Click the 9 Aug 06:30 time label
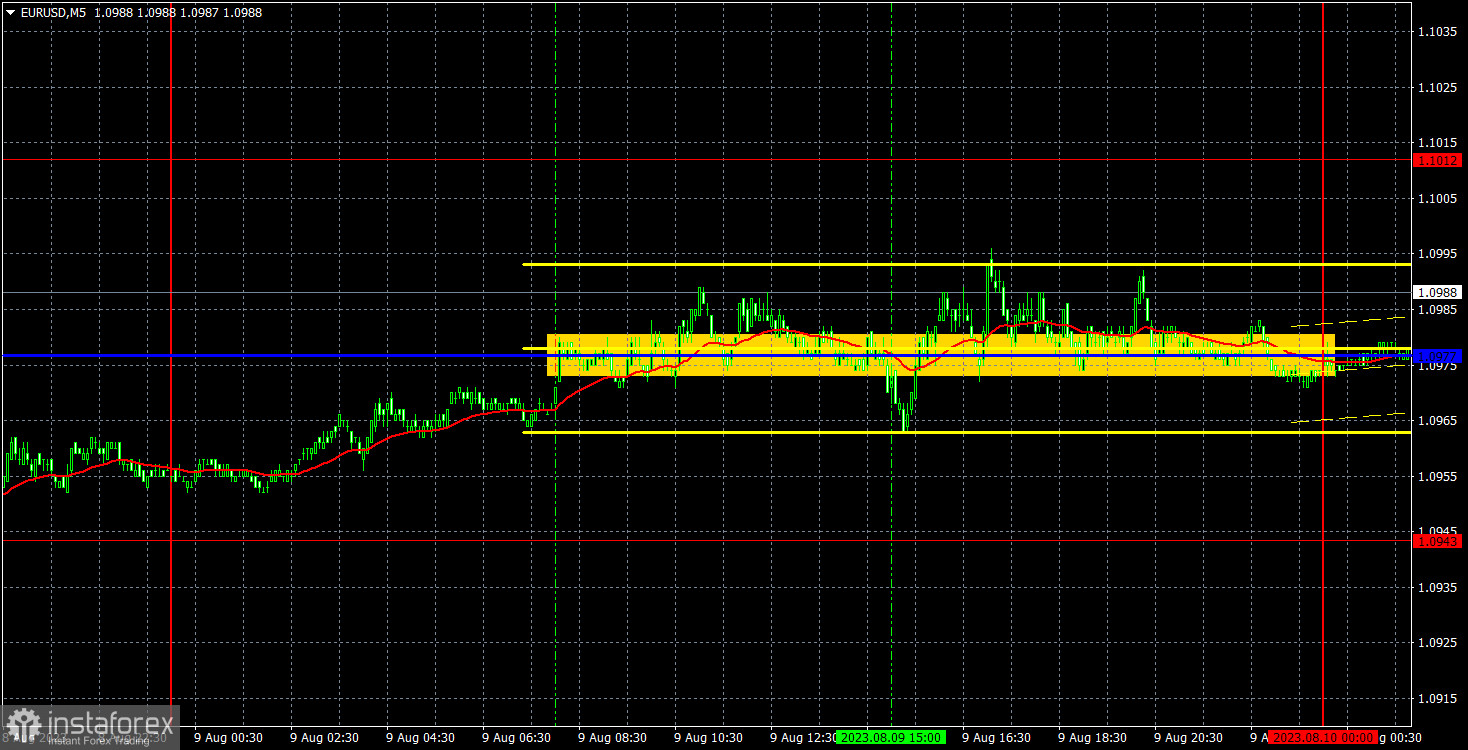The width and height of the screenshot is (1468, 750). [x=516, y=738]
